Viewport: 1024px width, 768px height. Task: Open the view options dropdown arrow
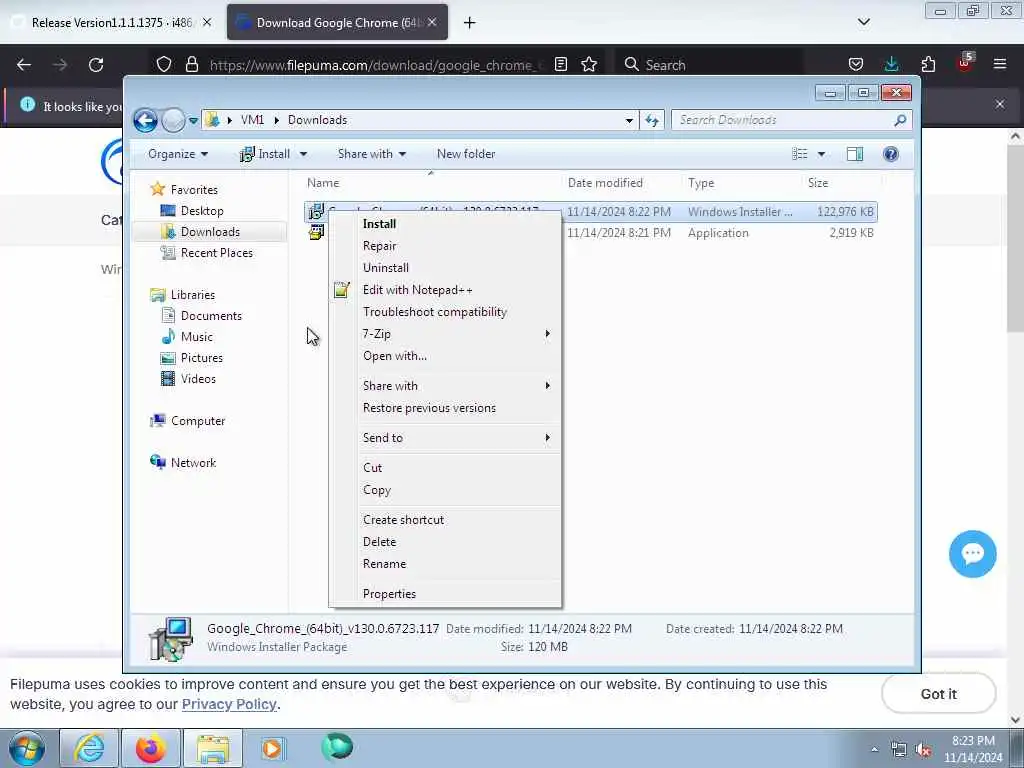pos(821,154)
